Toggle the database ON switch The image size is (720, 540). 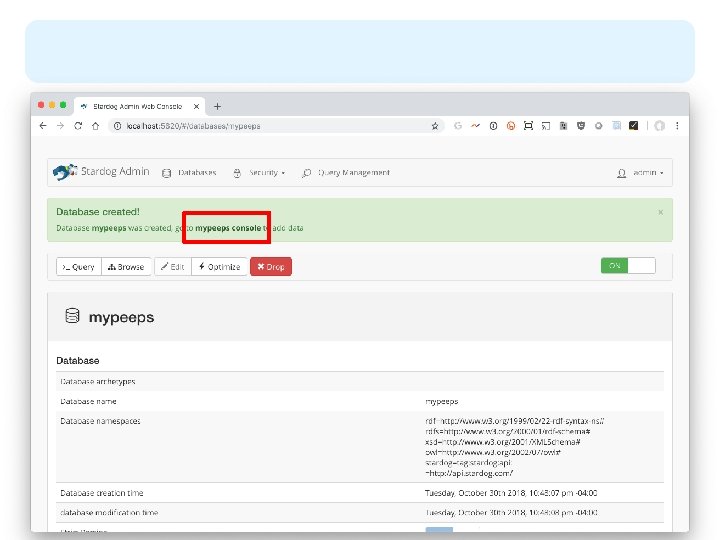[628, 266]
